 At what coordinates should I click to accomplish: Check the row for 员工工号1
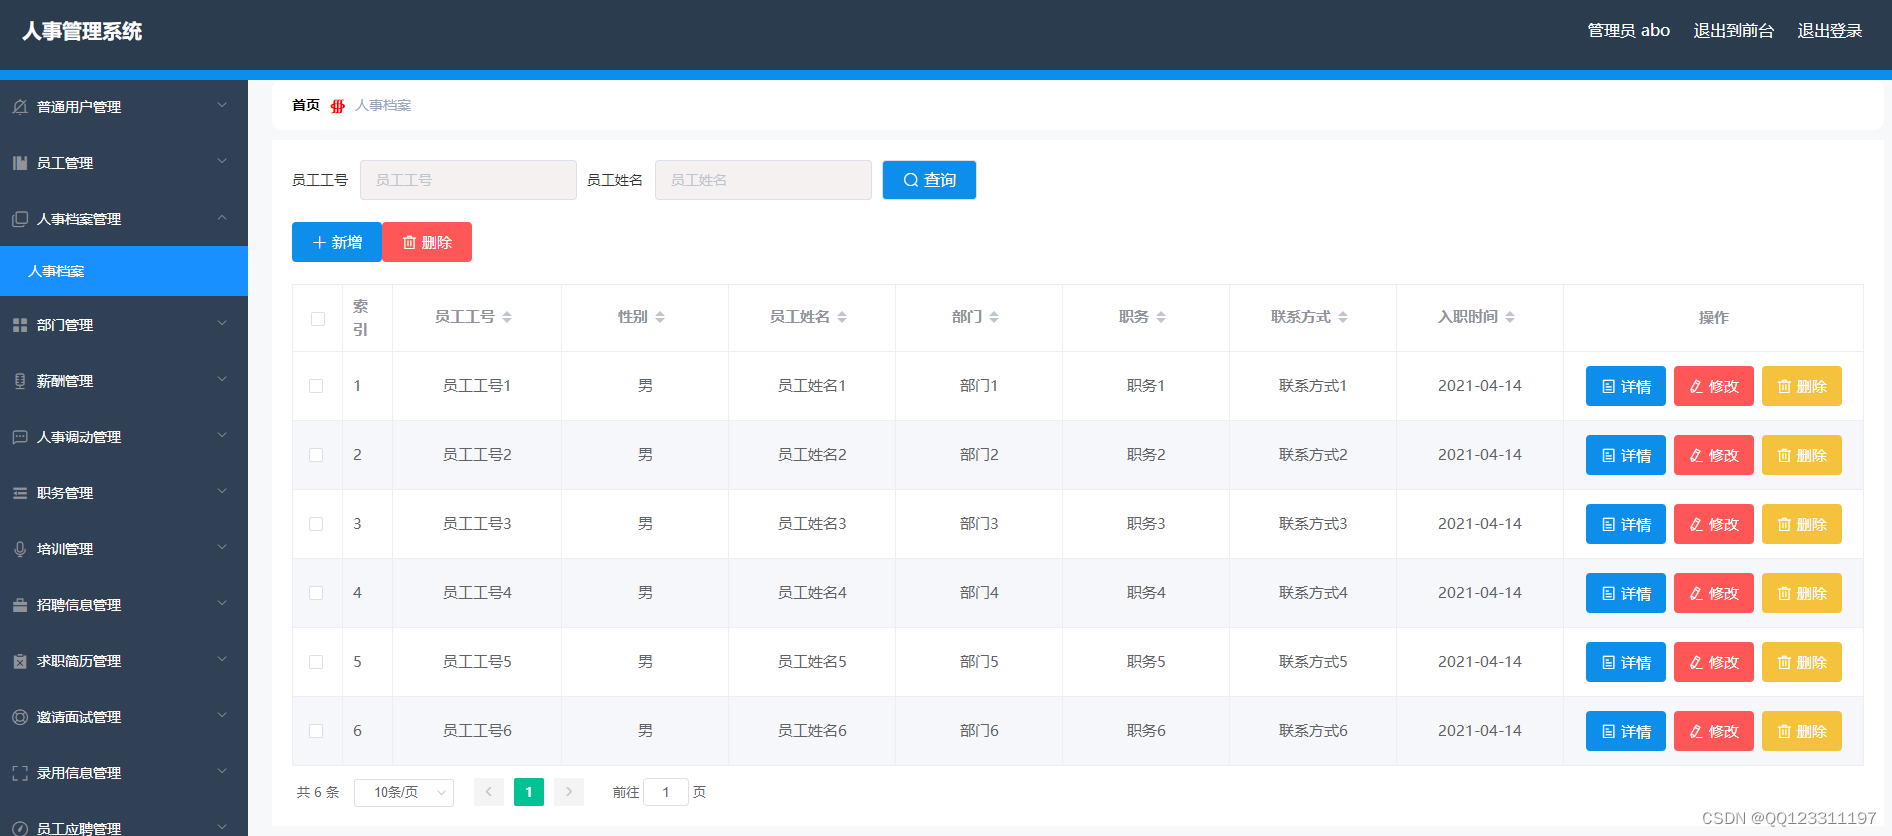pyautogui.click(x=316, y=386)
